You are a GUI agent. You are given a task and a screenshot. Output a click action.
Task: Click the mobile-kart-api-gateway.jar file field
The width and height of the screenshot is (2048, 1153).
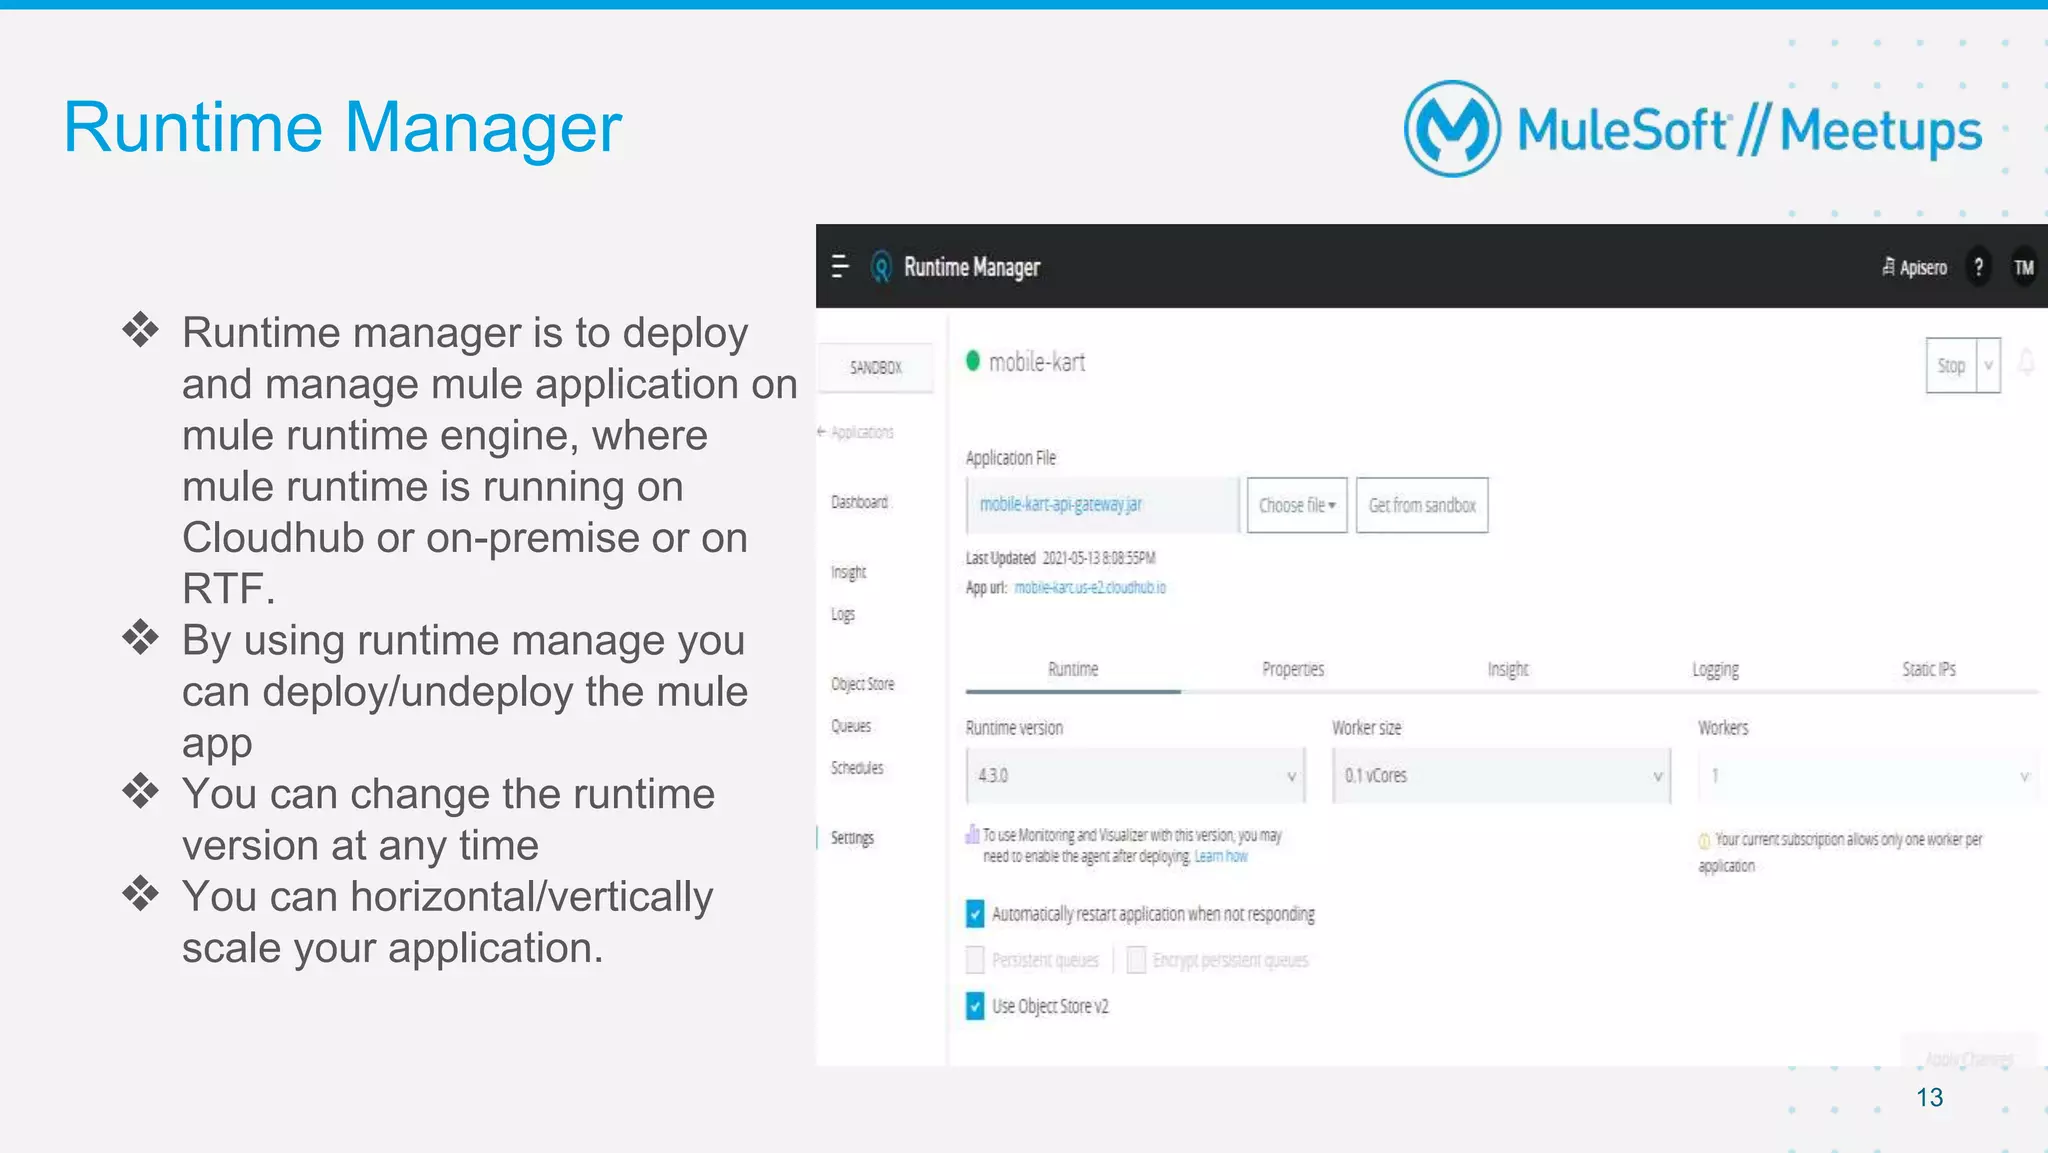point(1102,505)
